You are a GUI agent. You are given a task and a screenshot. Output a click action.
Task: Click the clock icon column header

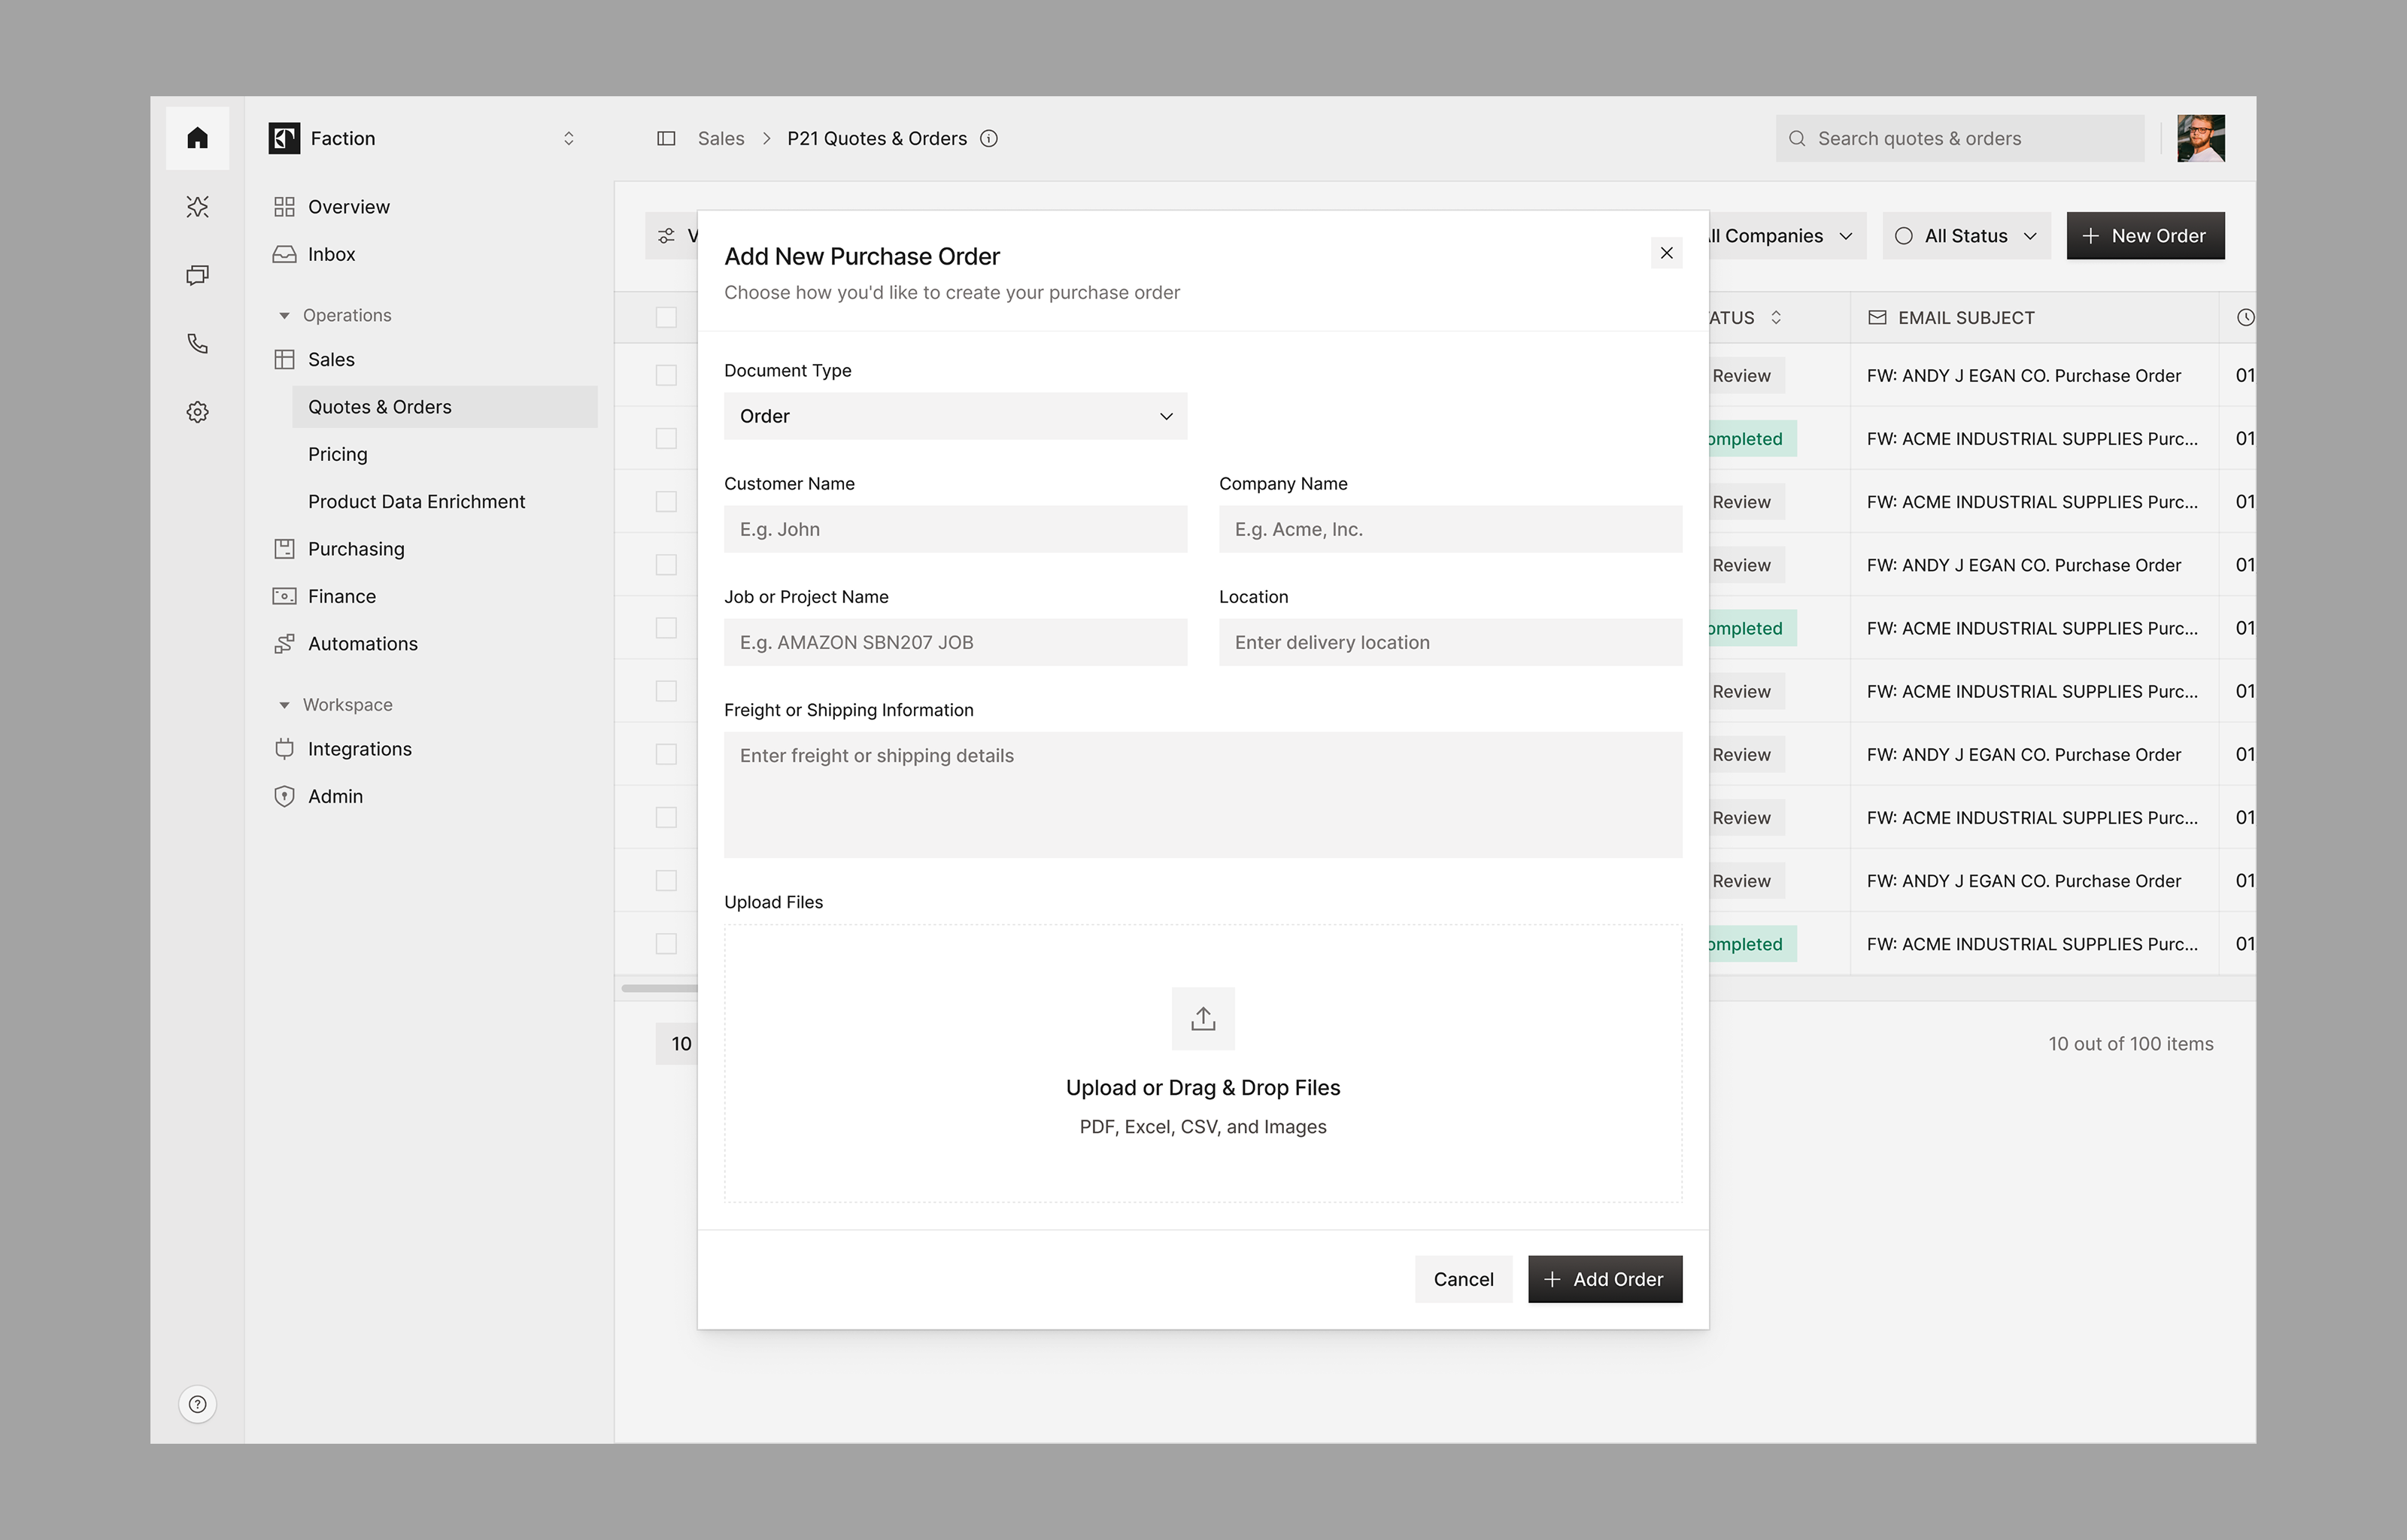[2245, 317]
